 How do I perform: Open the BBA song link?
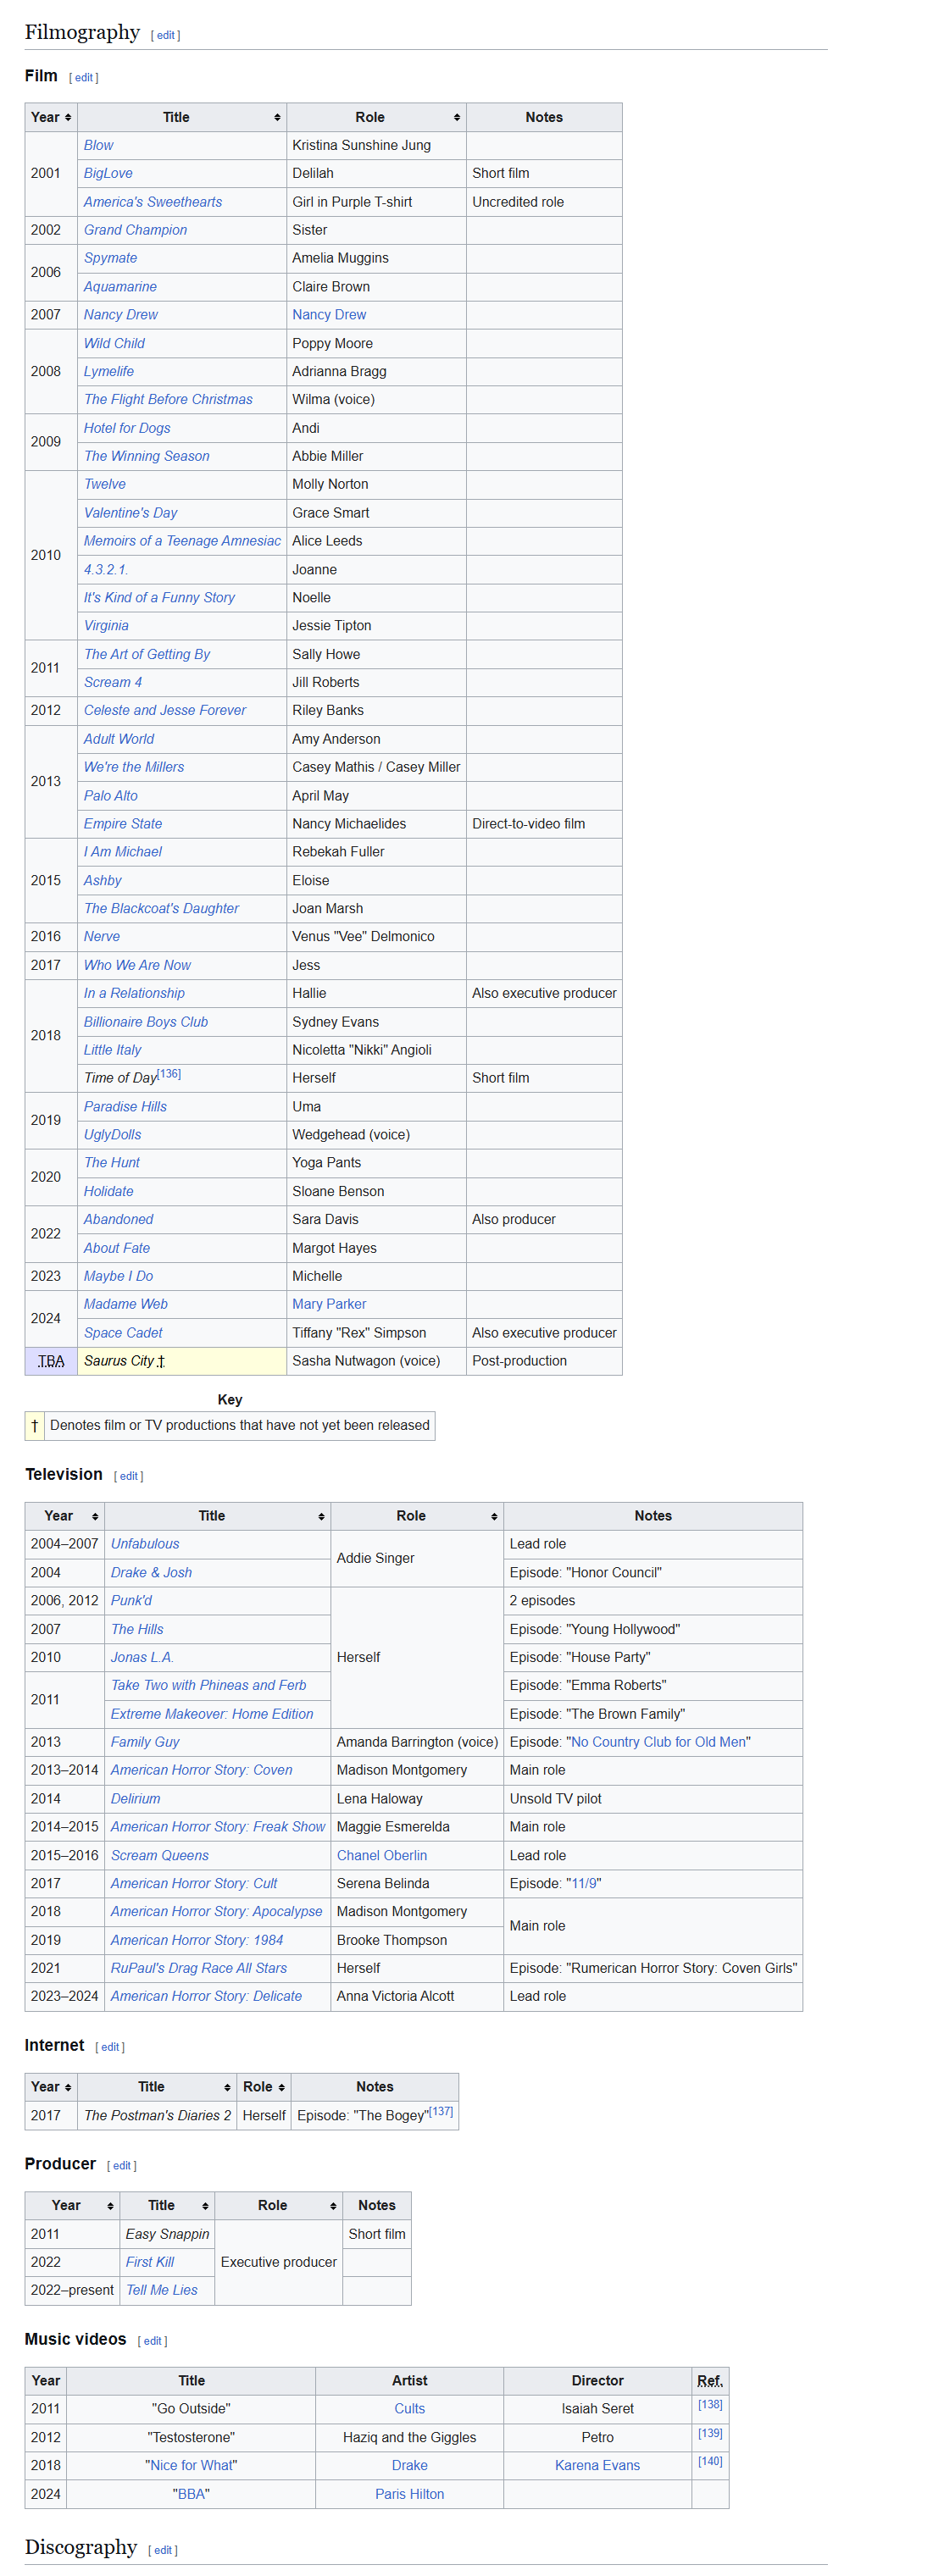click(x=191, y=2494)
